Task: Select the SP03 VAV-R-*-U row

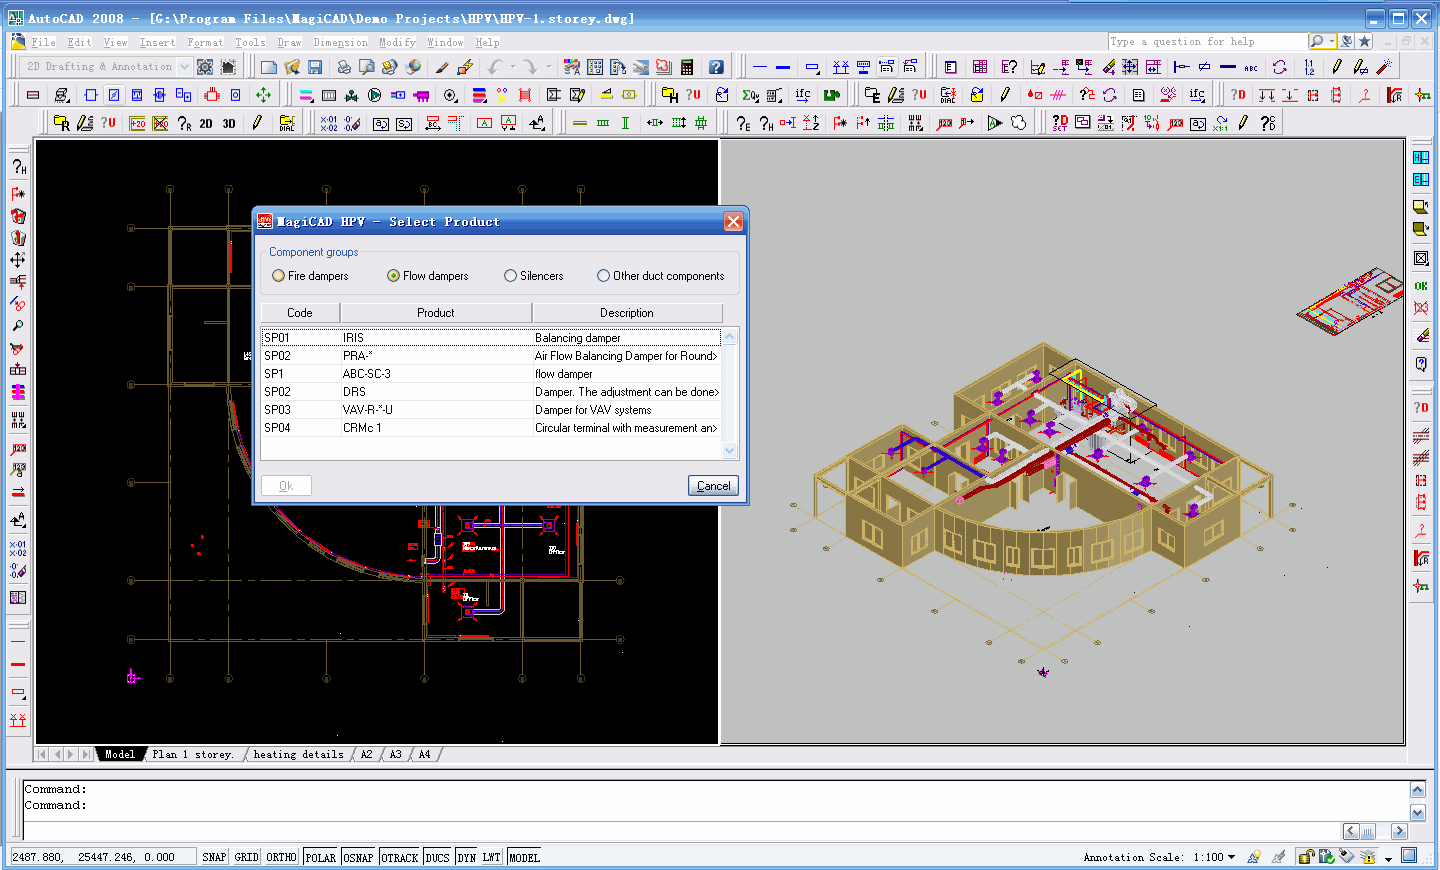Action: [491, 410]
